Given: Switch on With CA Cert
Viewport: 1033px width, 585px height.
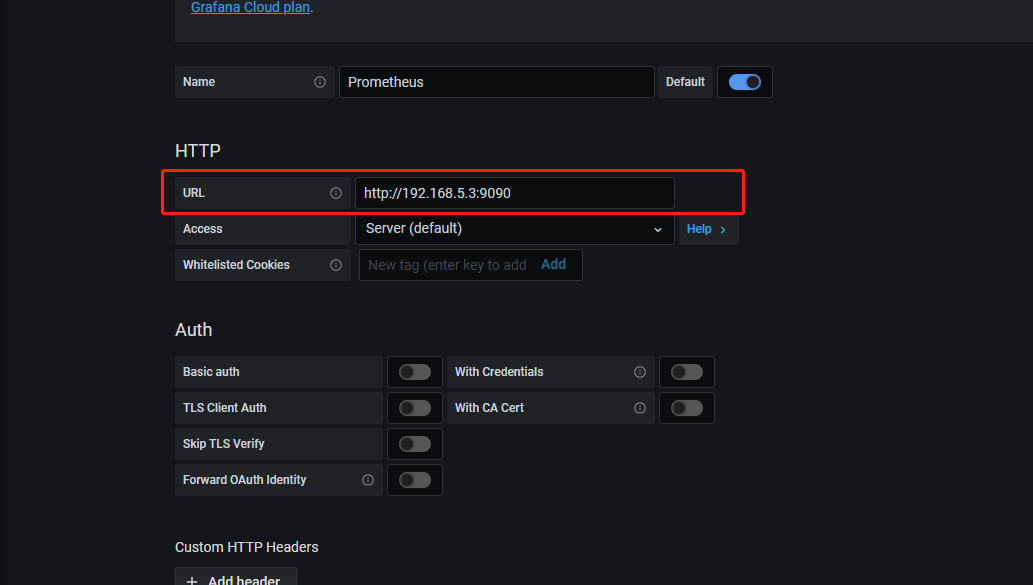Looking at the screenshot, I should (686, 408).
